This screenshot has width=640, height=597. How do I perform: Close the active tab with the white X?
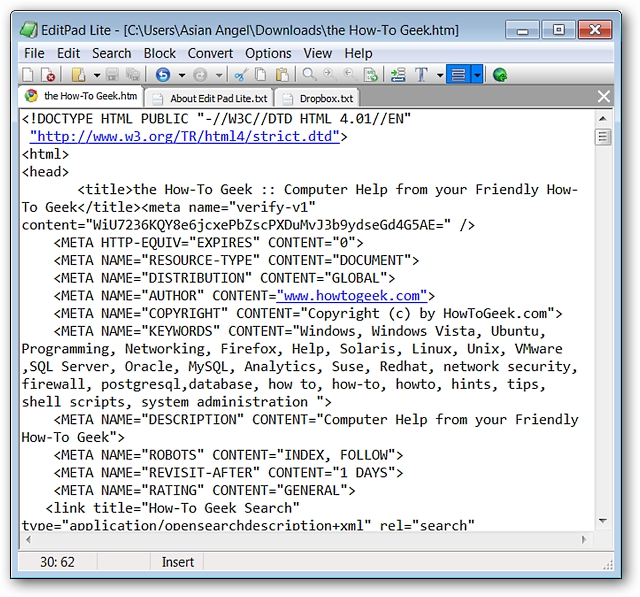click(x=603, y=97)
